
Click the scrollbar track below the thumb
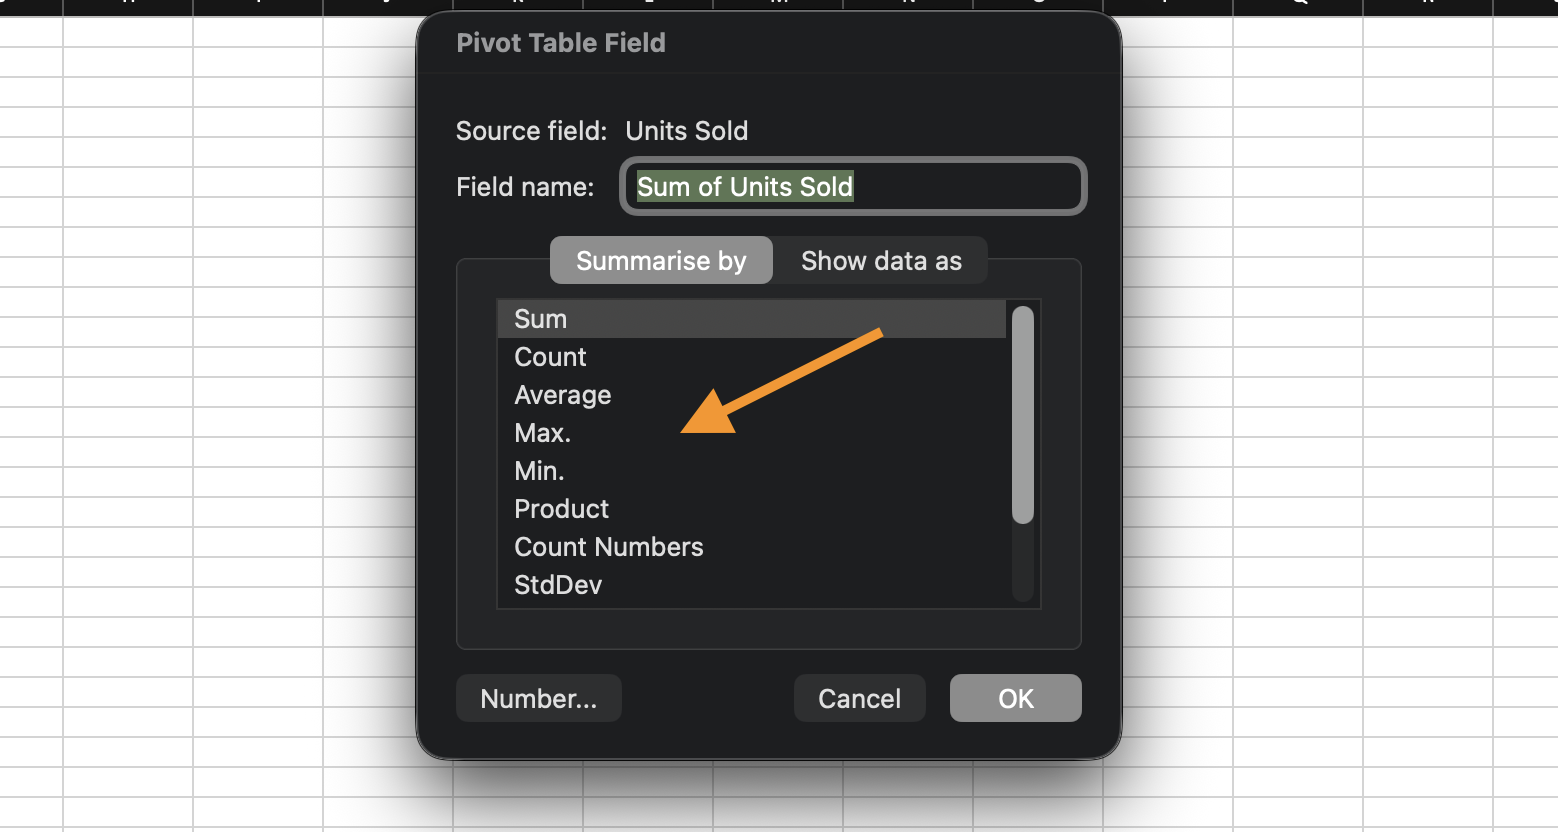tap(1022, 563)
